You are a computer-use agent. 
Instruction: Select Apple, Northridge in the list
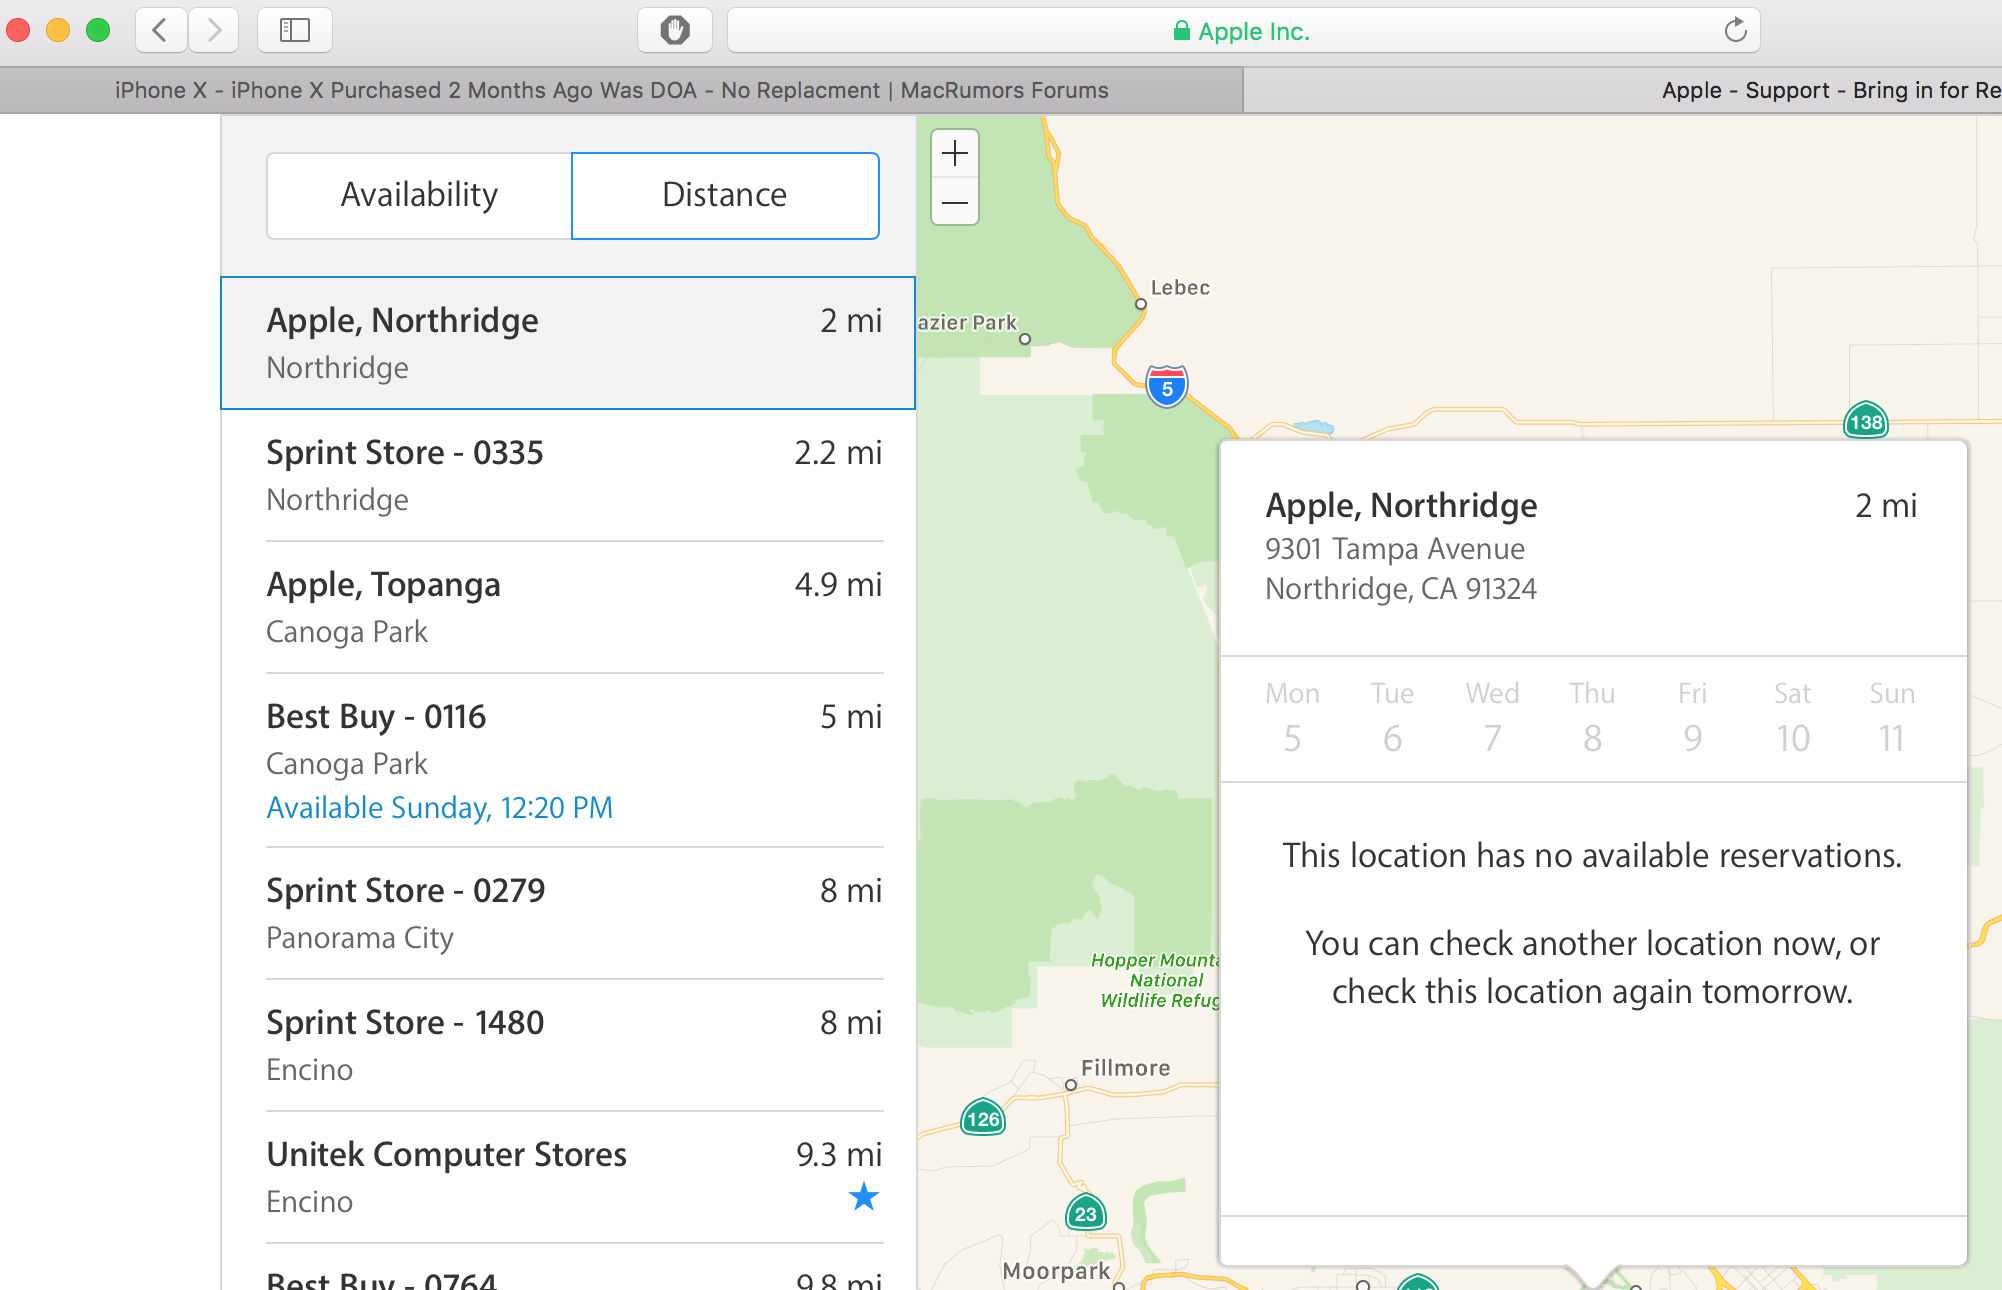click(x=568, y=343)
